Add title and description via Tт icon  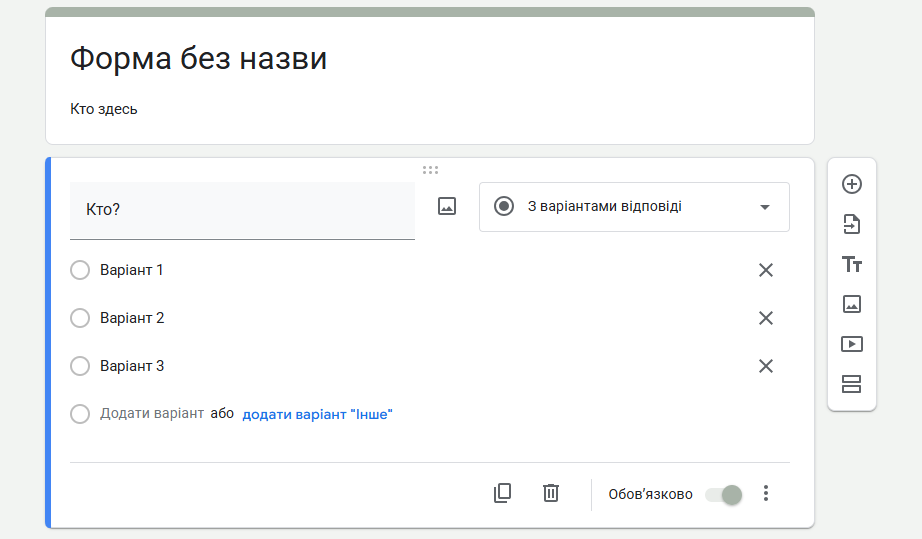[x=851, y=264]
